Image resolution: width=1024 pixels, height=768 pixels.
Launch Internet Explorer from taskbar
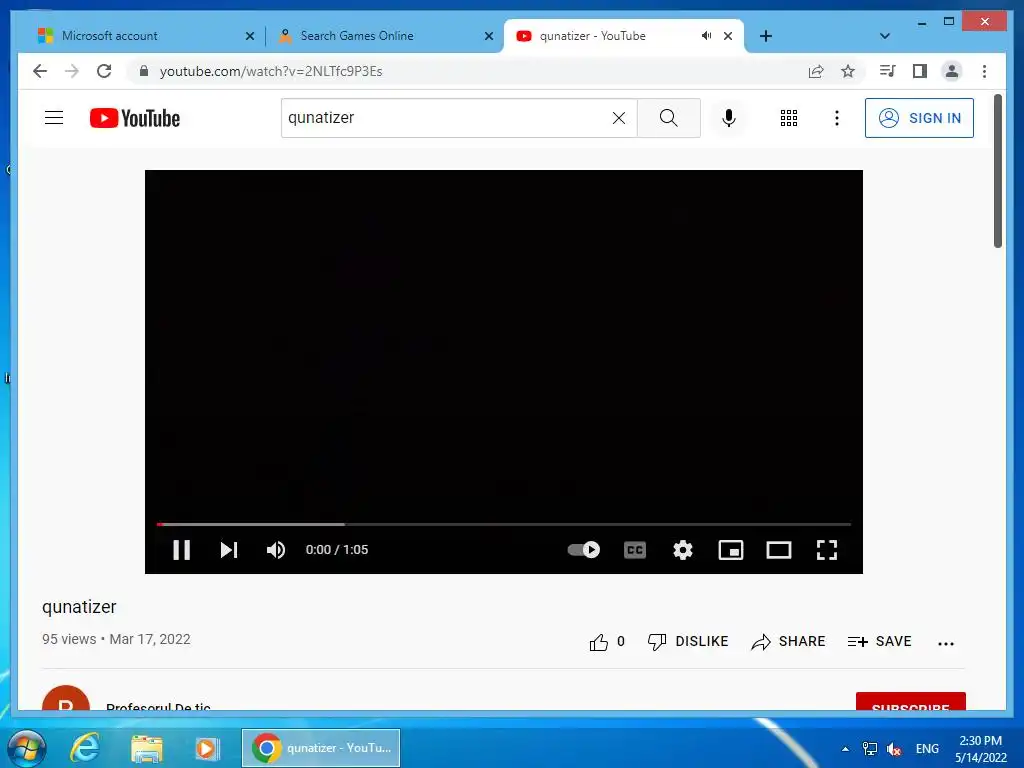85,748
